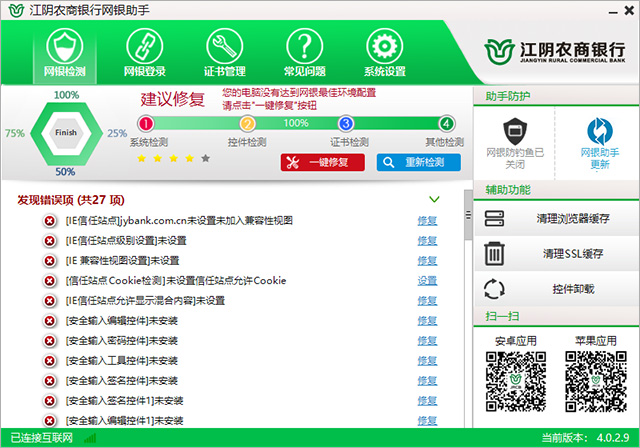640x448 pixels.
Task: Click 设置 link for 信任站点Cookie检测
Action: tap(427, 281)
